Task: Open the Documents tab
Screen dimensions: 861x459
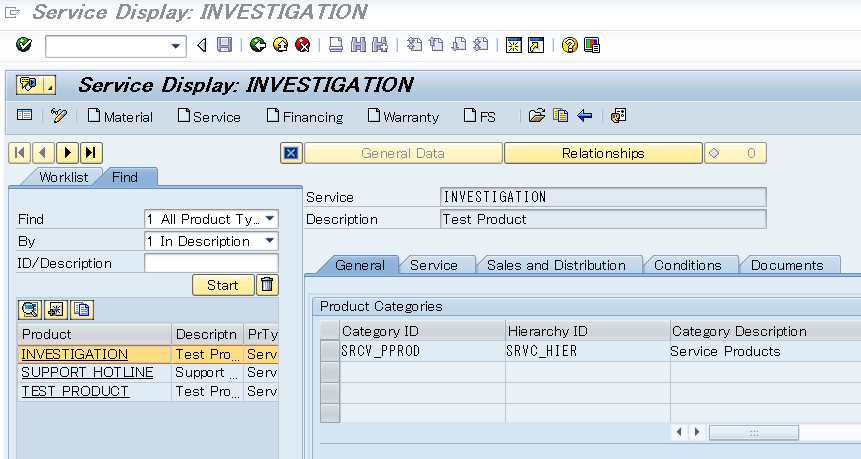Action: 787,265
